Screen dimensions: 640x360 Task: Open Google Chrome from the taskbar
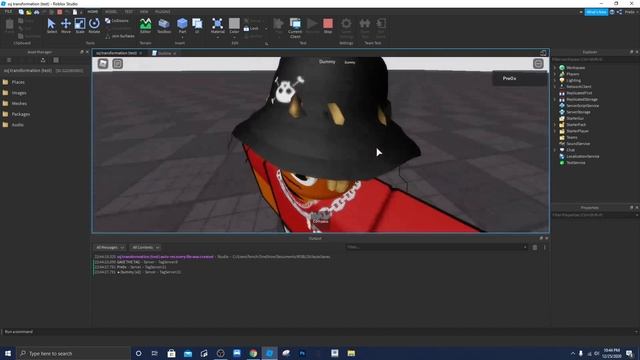pyautogui.click(x=253, y=353)
